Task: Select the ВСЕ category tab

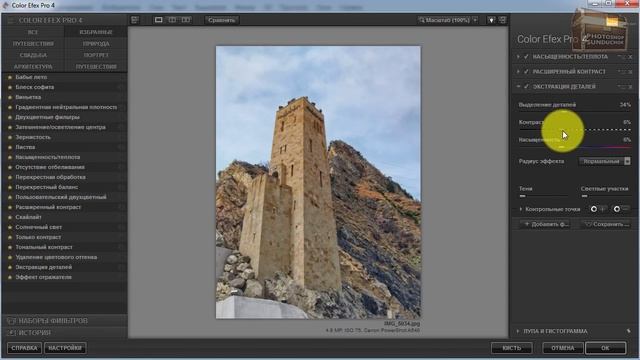Action: pyautogui.click(x=33, y=32)
